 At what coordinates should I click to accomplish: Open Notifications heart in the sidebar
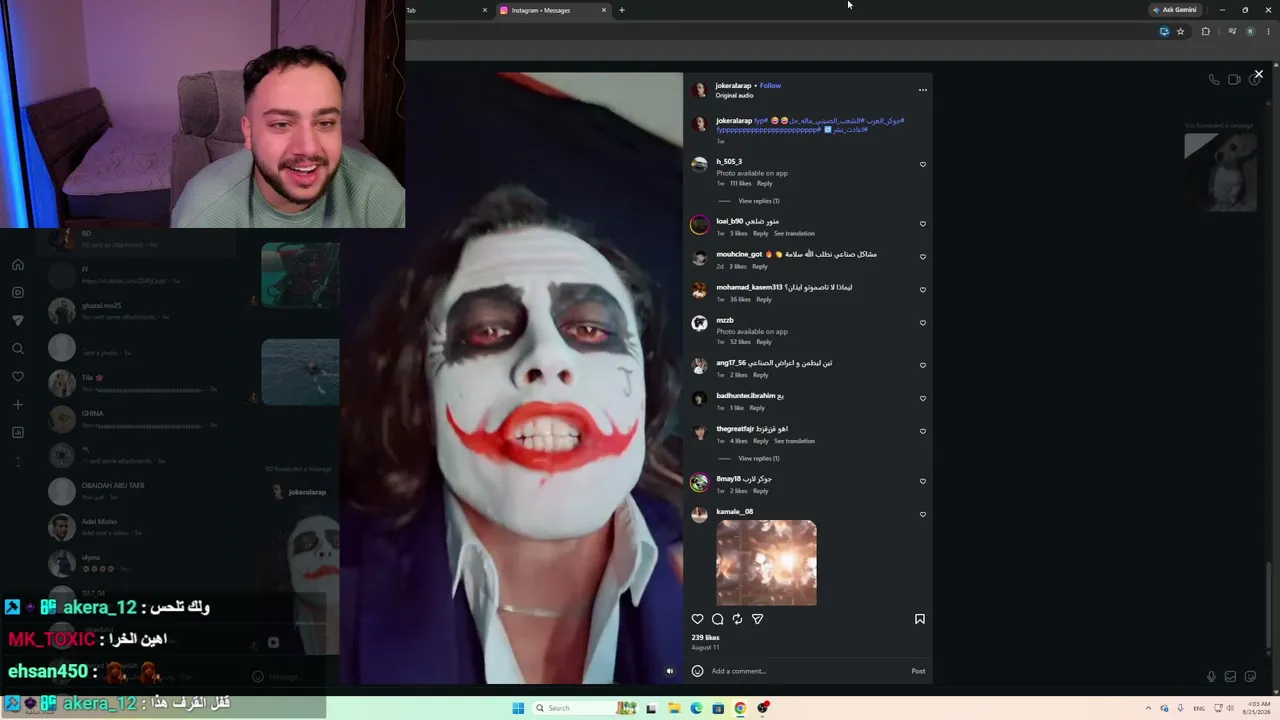tap(18, 377)
